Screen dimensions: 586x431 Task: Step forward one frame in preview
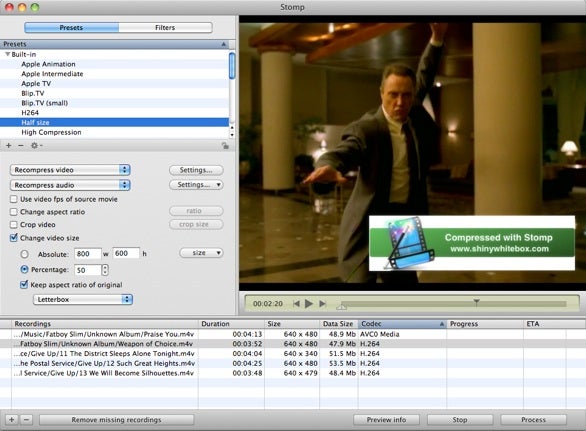point(322,304)
